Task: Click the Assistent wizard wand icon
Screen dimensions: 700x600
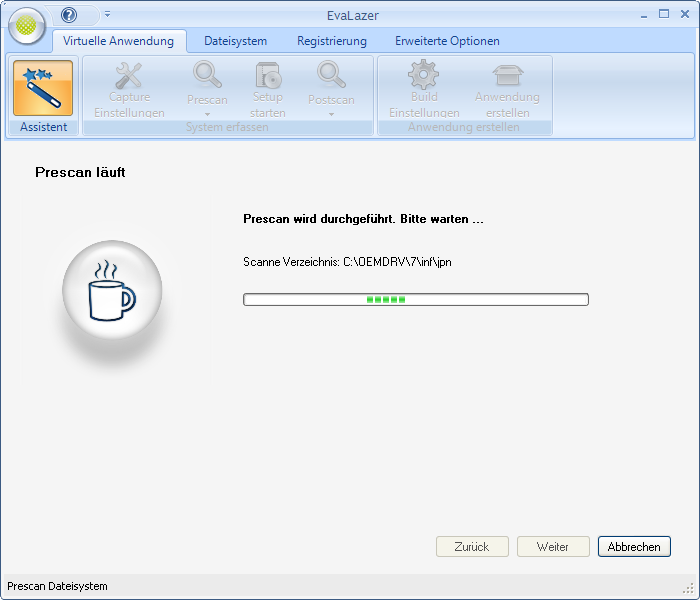Action: pos(43,88)
